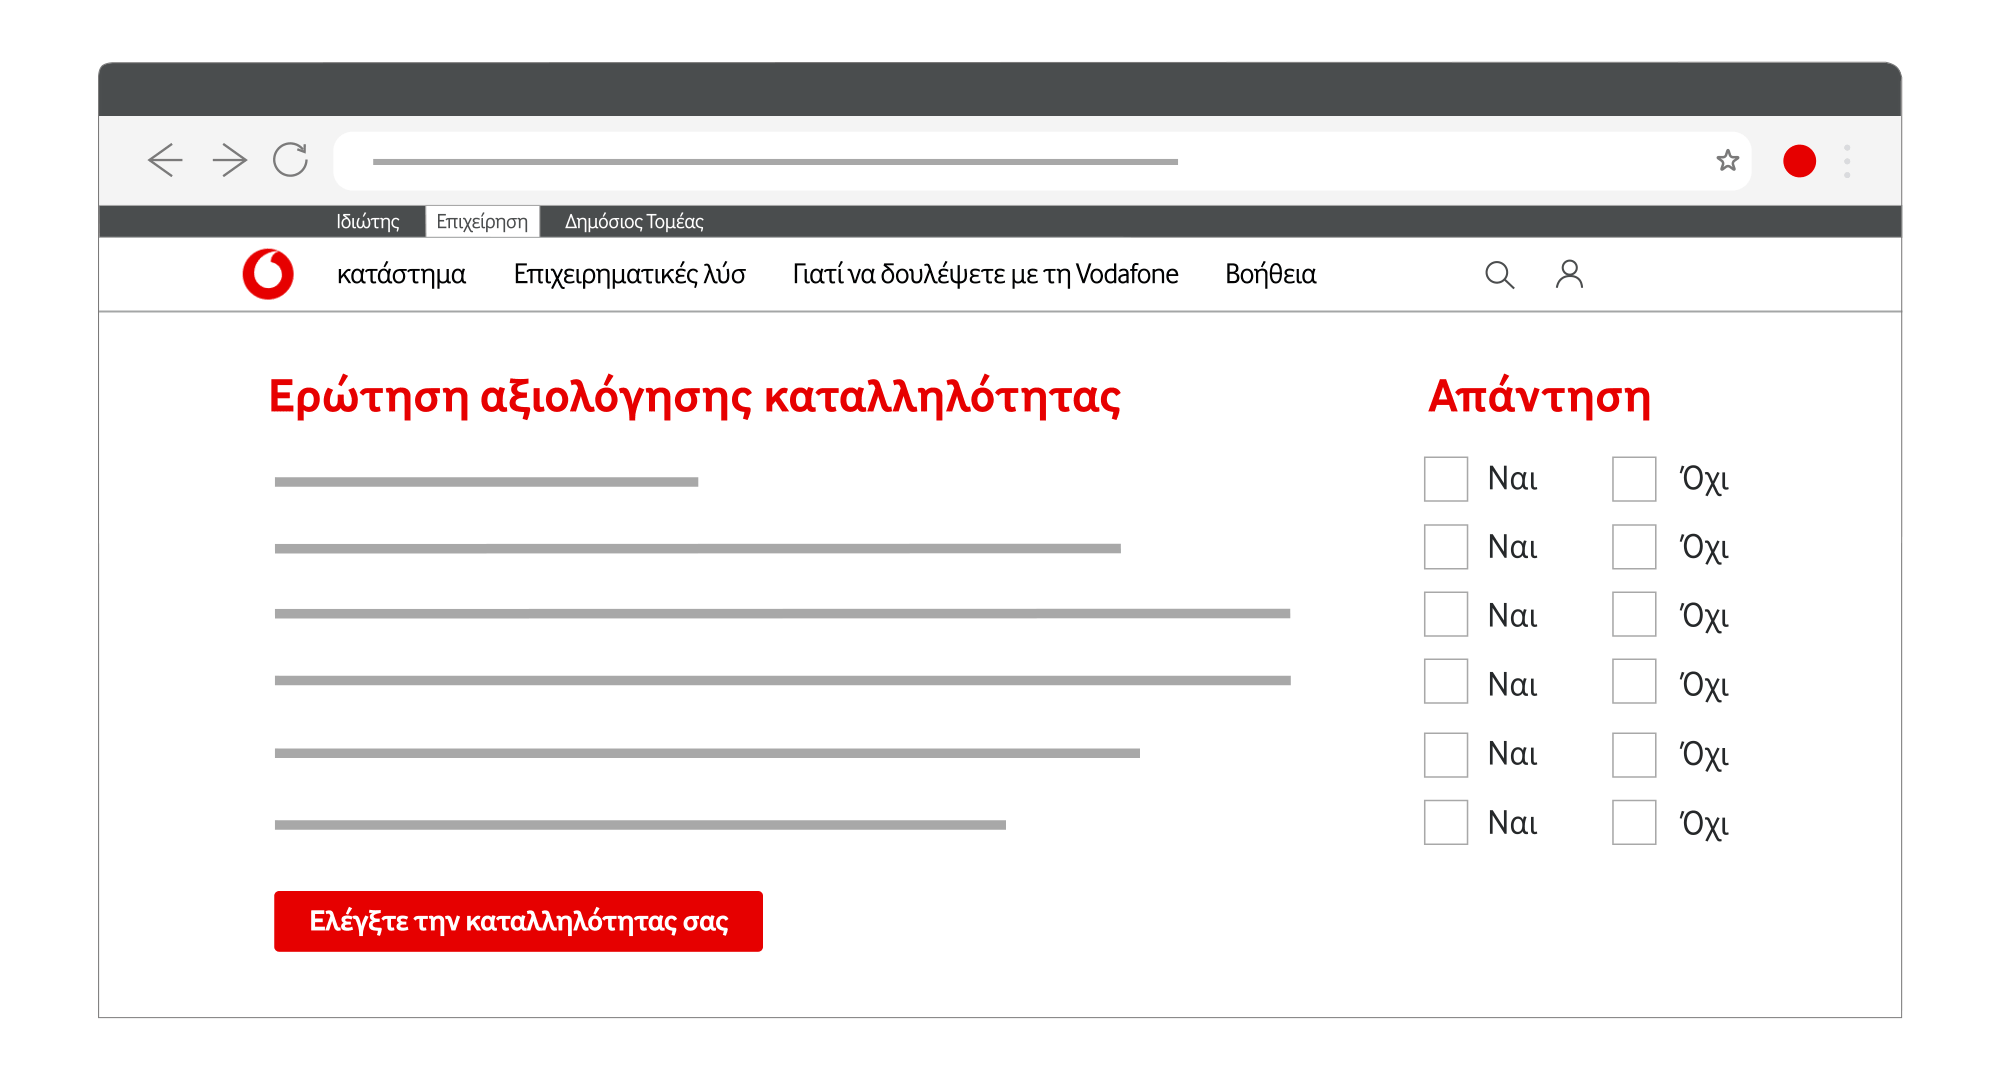Reload the page with refresh icon

click(291, 160)
